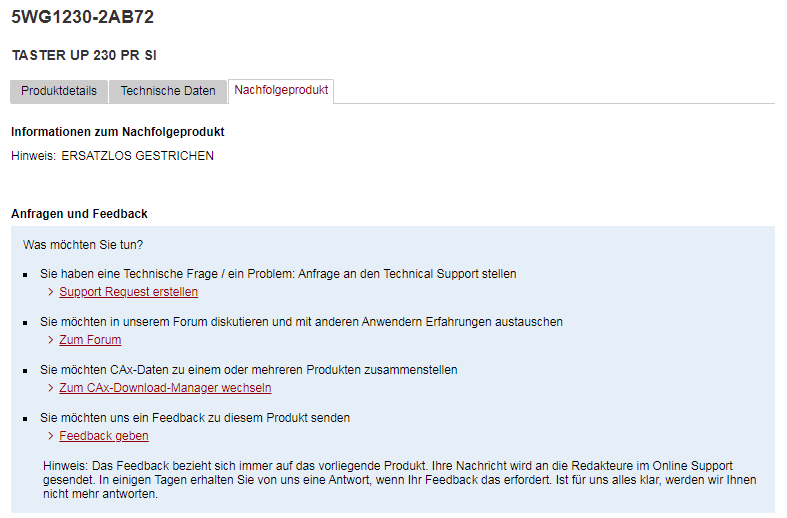Viewport: 787px width, 518px height.
Task: Click chevron arrow before Feedback geben
Action: click(x=51, y=436)
